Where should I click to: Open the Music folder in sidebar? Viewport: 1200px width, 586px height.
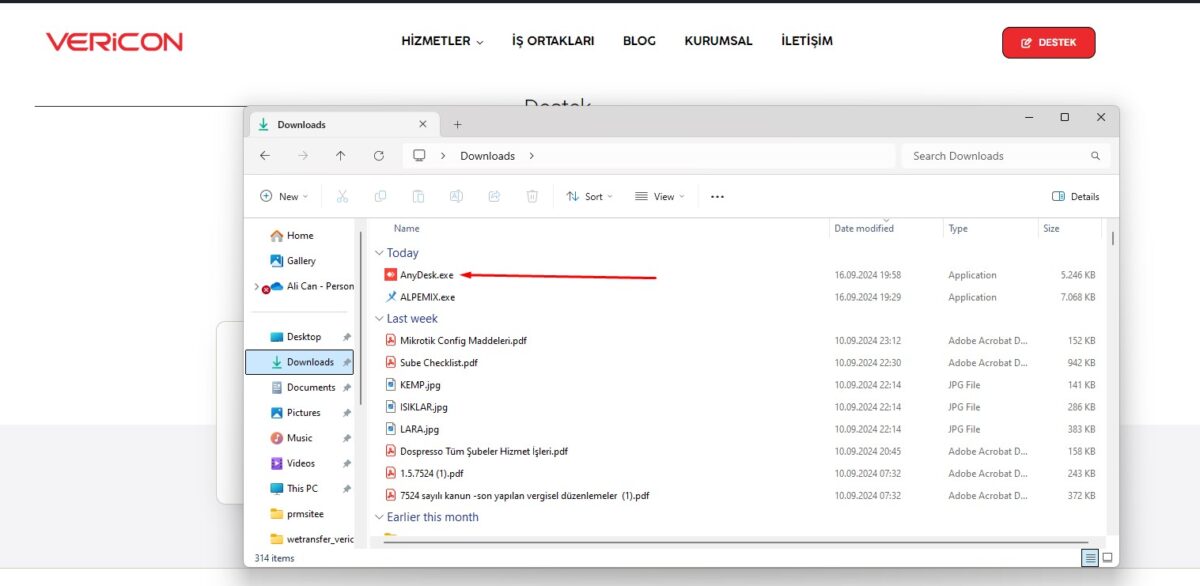pos(303,437)
